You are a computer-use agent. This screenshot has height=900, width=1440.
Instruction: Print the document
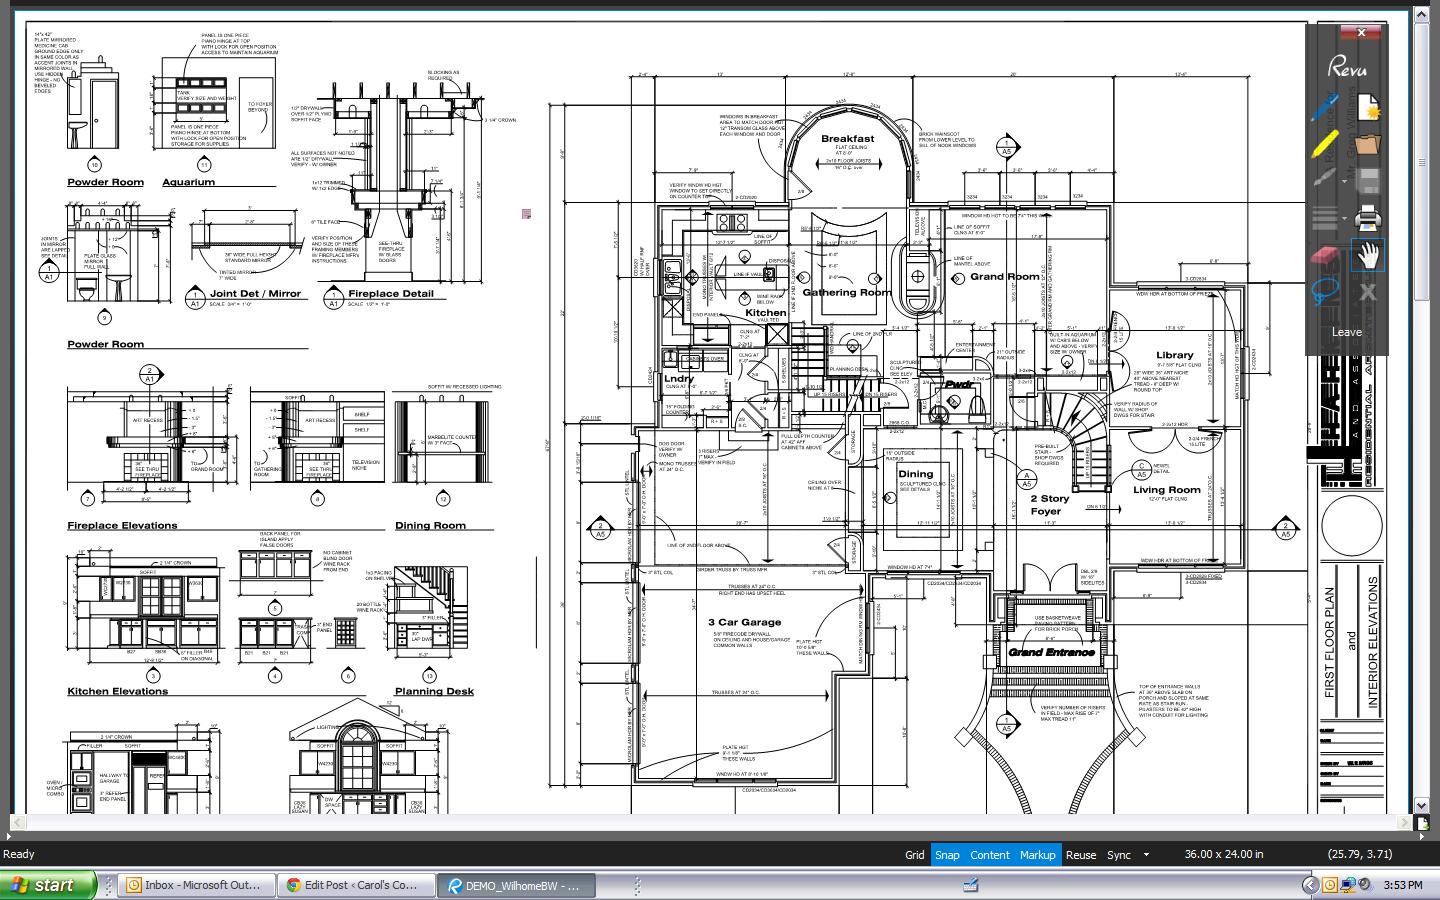point(1367,217)
